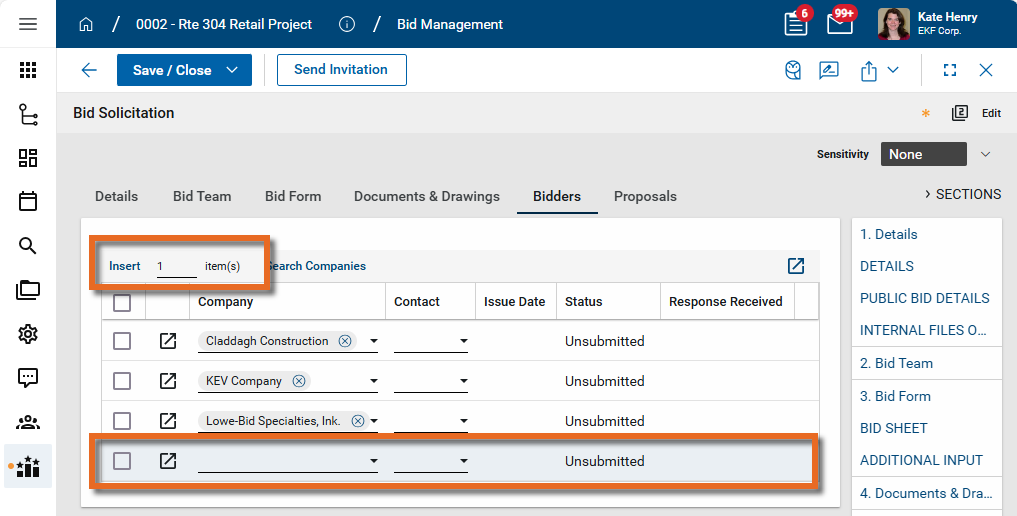Click the insert item count field
The height and width of the screenshot is (516, 1017).
coord(176,266)
